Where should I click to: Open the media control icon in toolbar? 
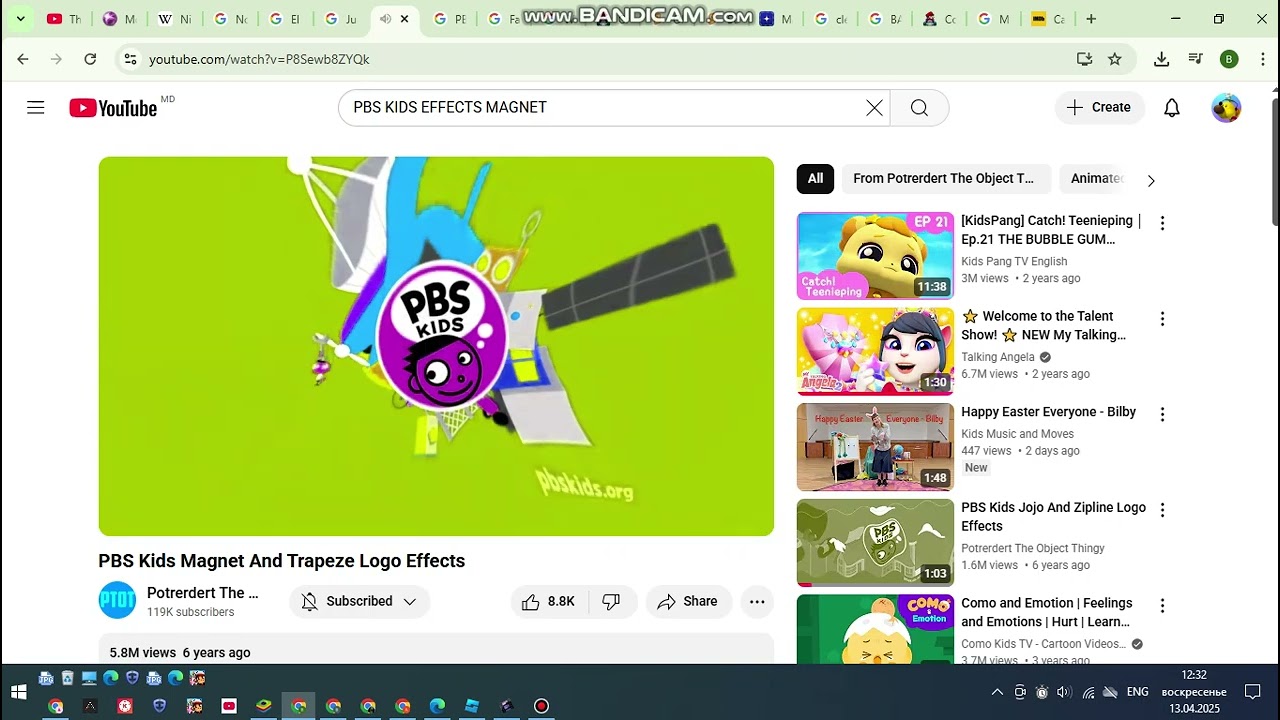tap(1195, 59)
